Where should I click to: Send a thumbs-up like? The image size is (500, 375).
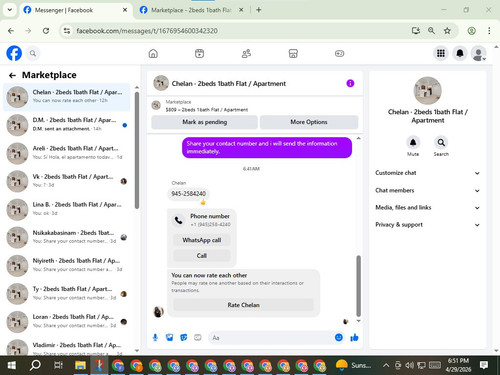[354, 338]
